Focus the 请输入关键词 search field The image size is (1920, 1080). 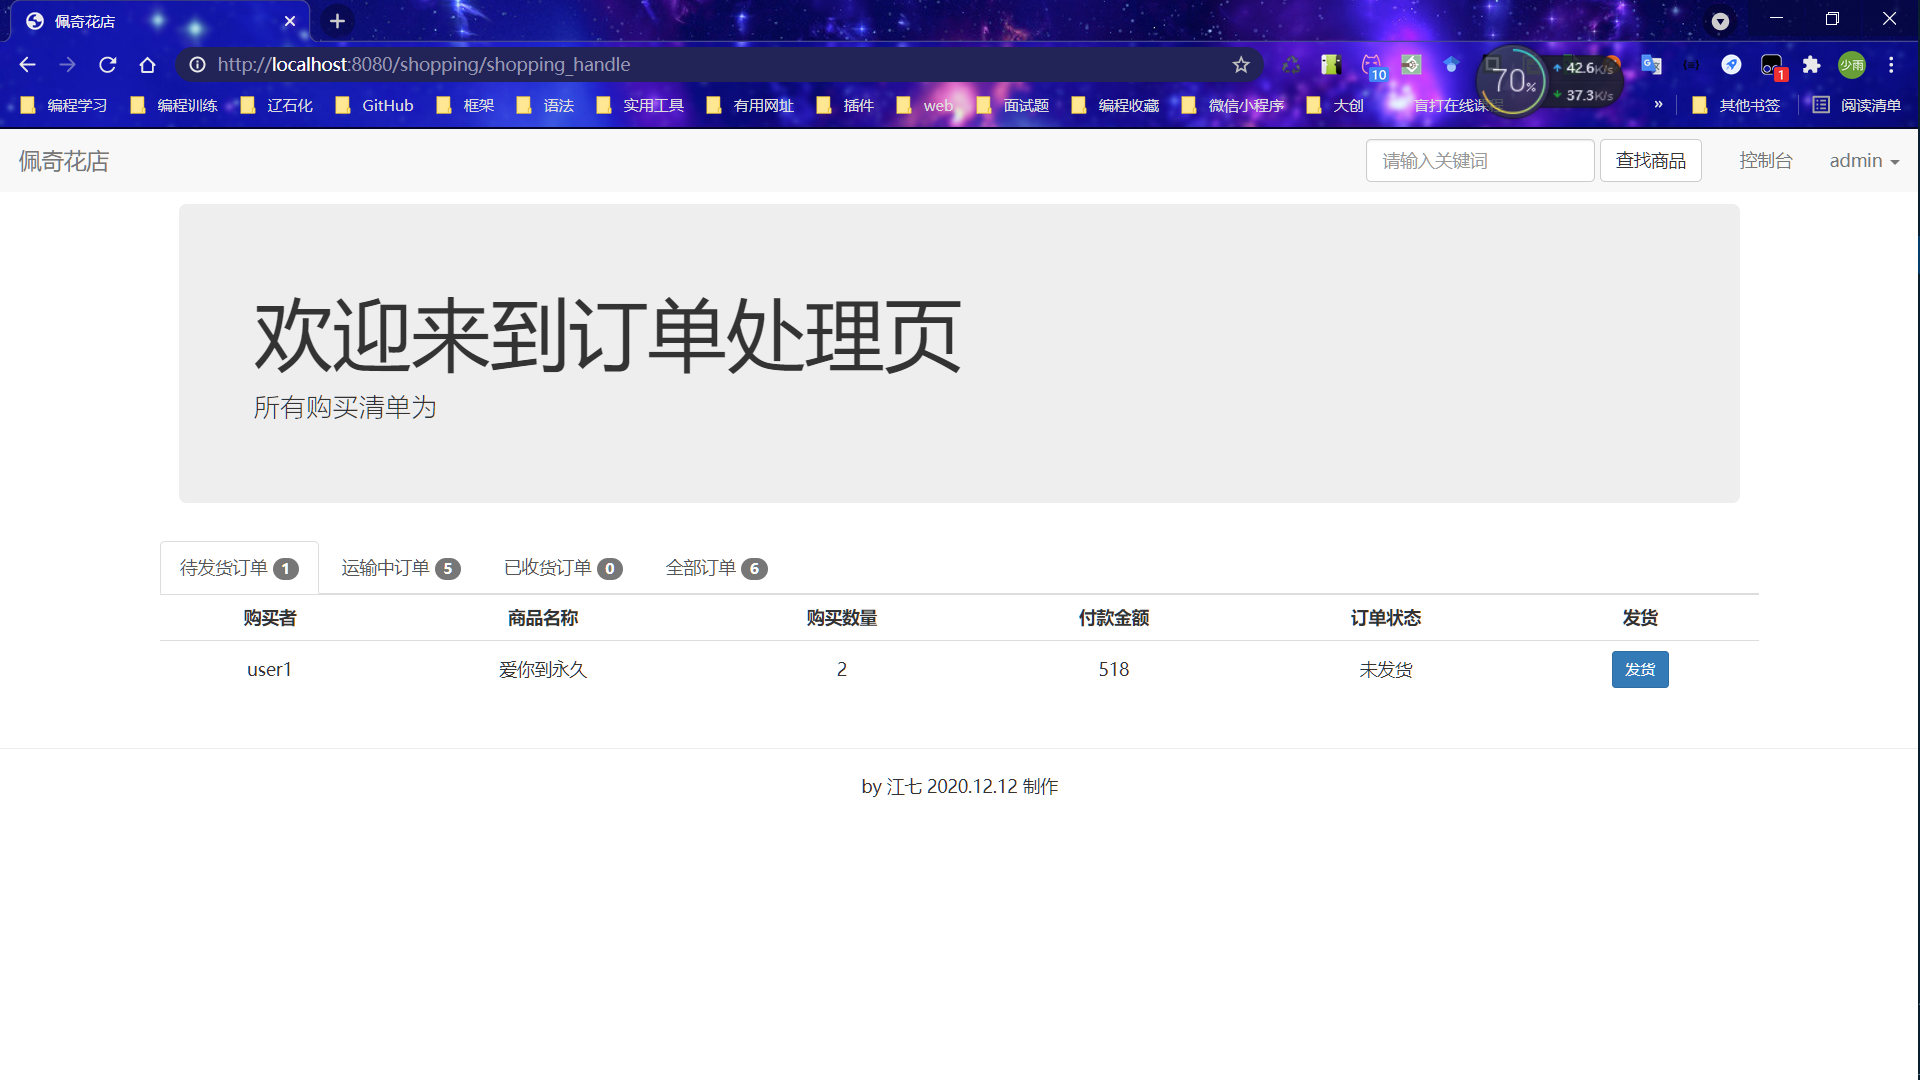tap(1479, 161)
